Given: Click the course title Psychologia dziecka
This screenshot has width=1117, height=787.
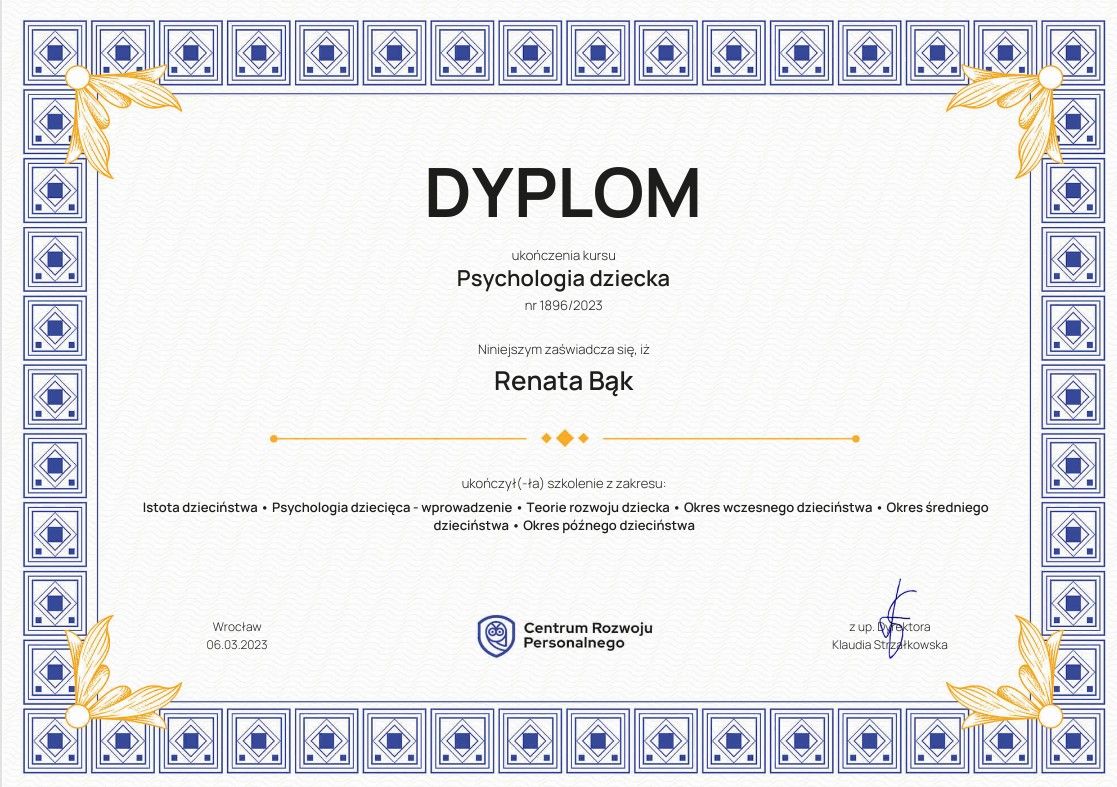Looking at the screenshot, I should [563, 278].
